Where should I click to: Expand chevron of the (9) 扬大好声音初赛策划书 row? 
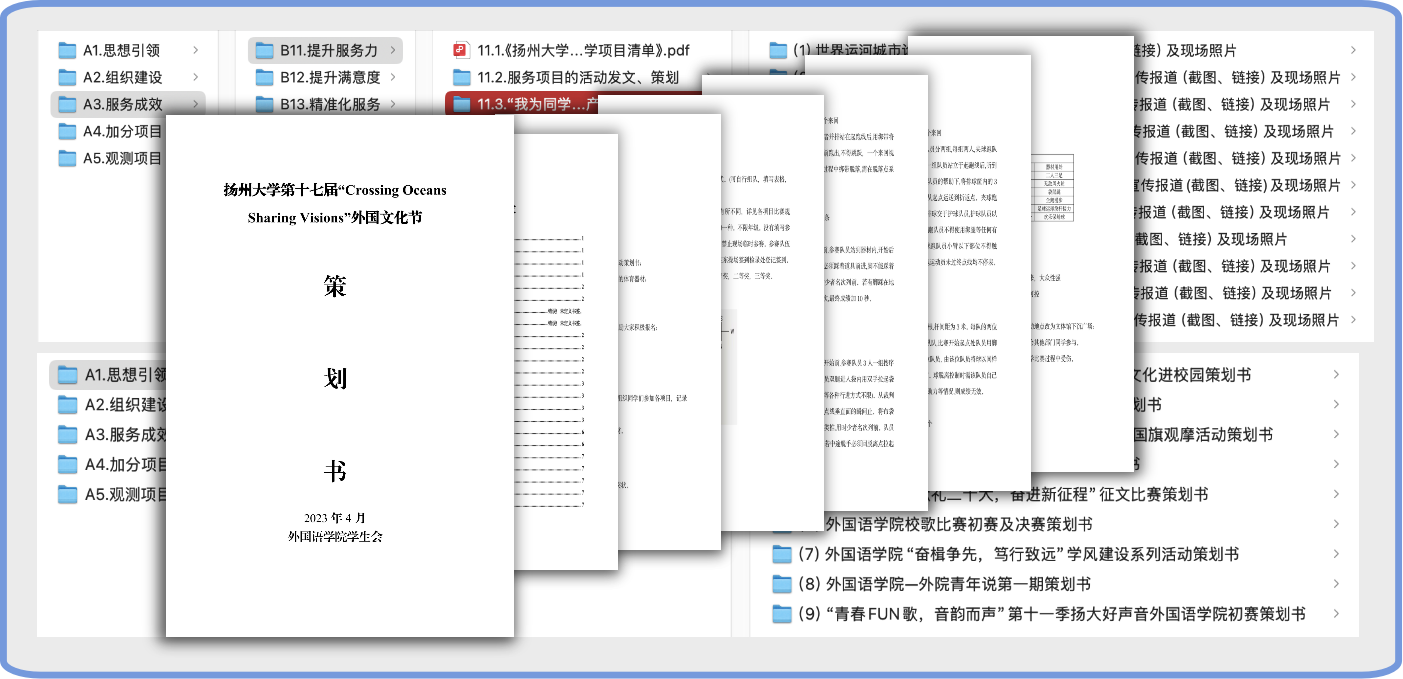[1337, 614]
